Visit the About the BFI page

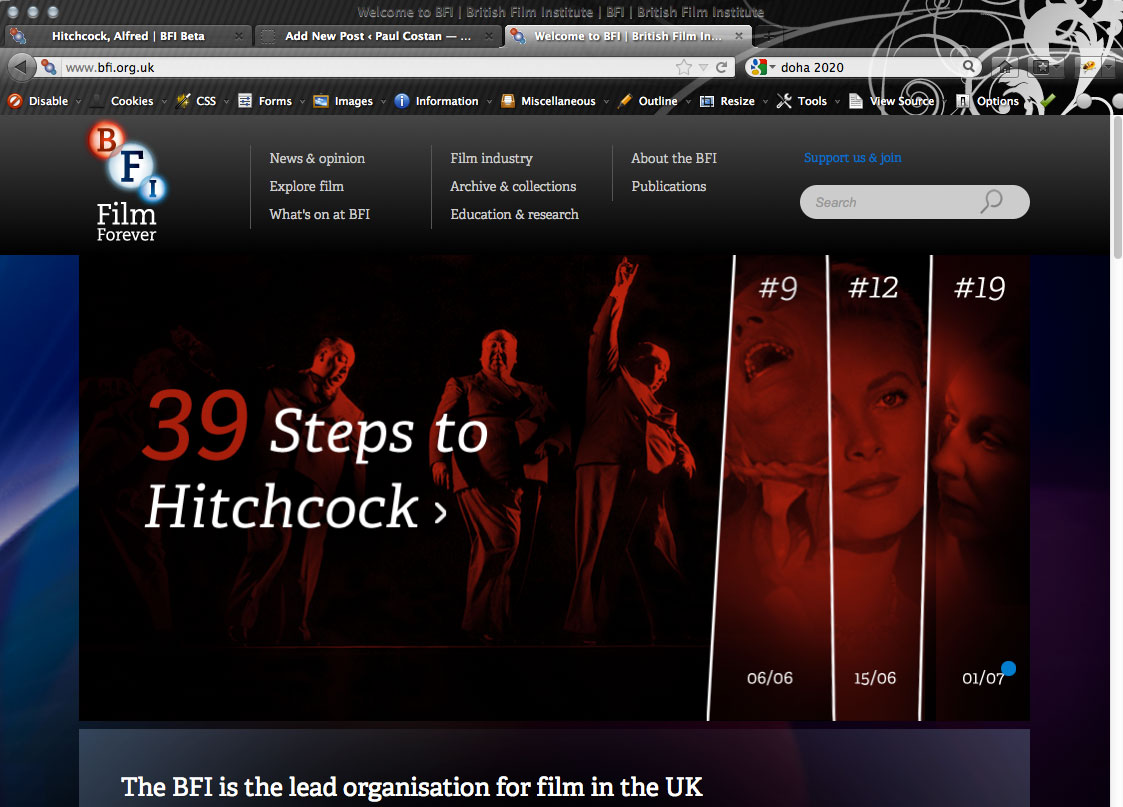[674, 158]
